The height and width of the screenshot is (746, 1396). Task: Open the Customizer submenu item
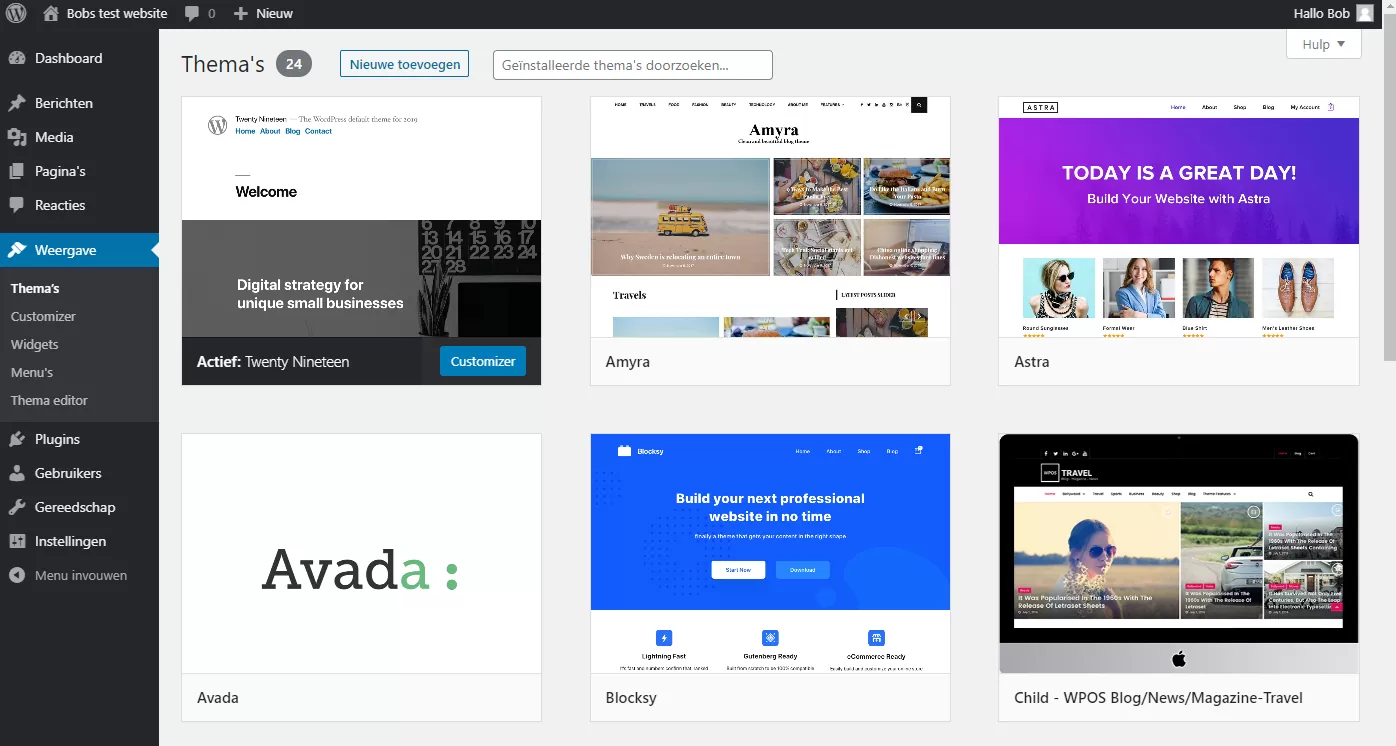[x=43, y=316]
